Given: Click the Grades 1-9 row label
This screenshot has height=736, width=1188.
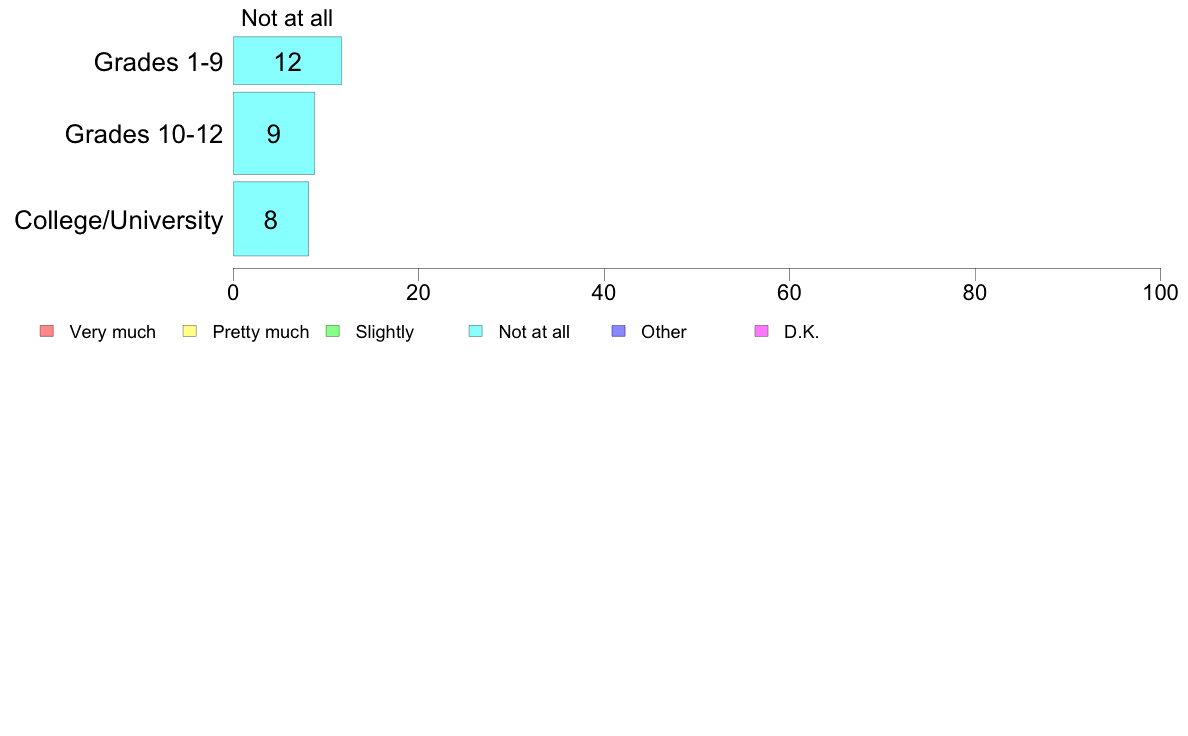Looking at the screenshot, I should coord(158,61).
